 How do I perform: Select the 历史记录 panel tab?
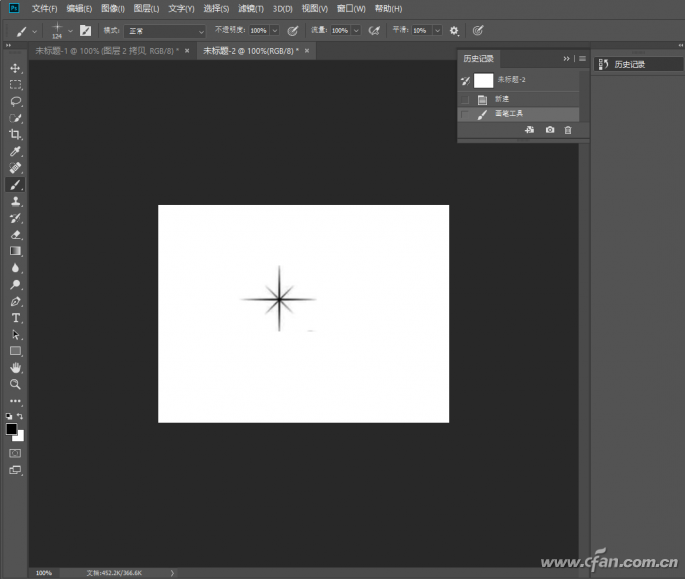coord(478,59)
